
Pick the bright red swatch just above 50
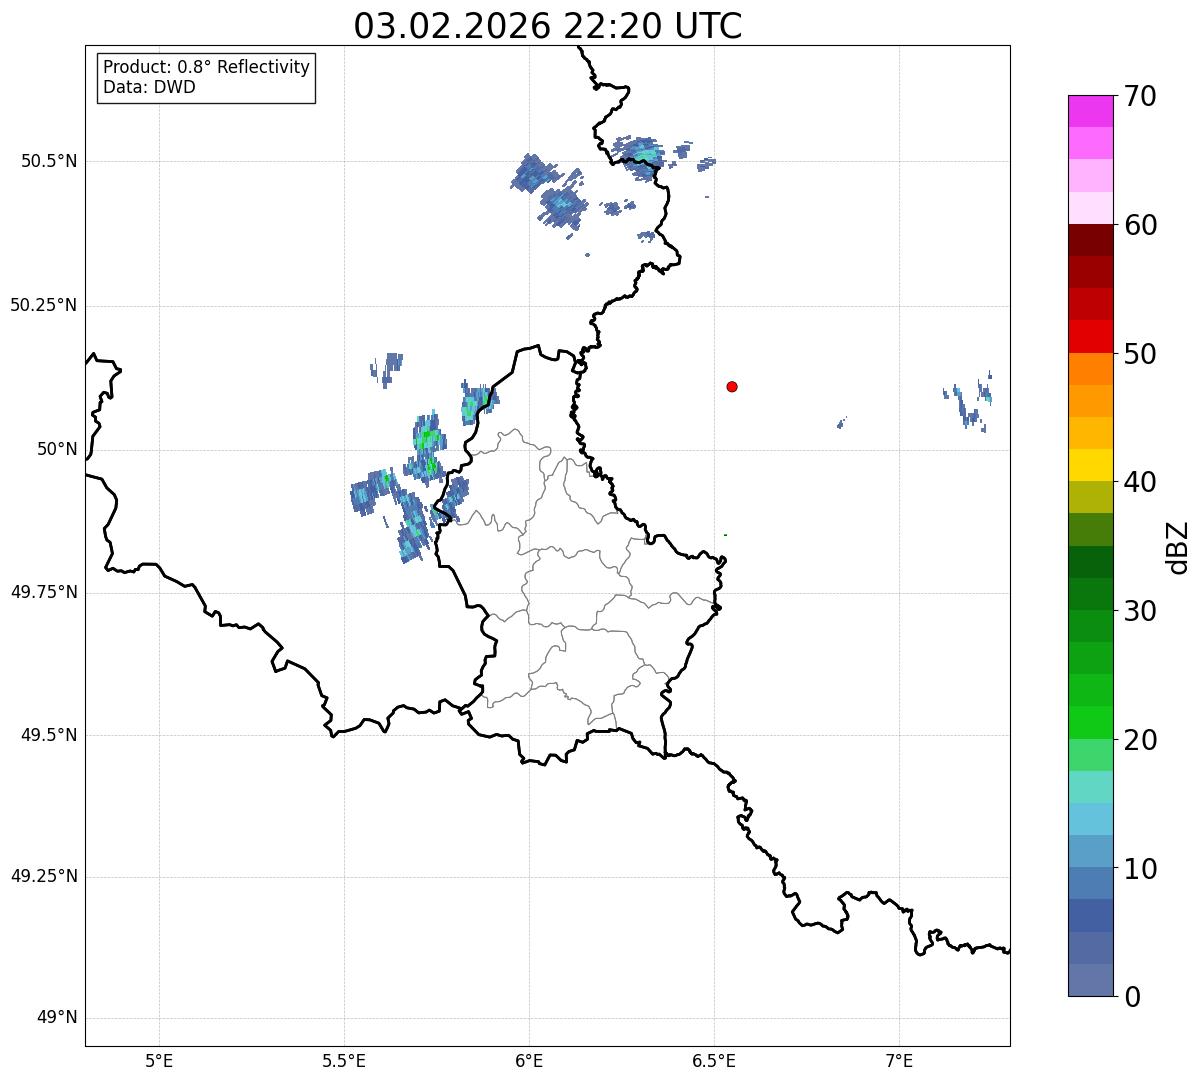[x=1090, y=337]
